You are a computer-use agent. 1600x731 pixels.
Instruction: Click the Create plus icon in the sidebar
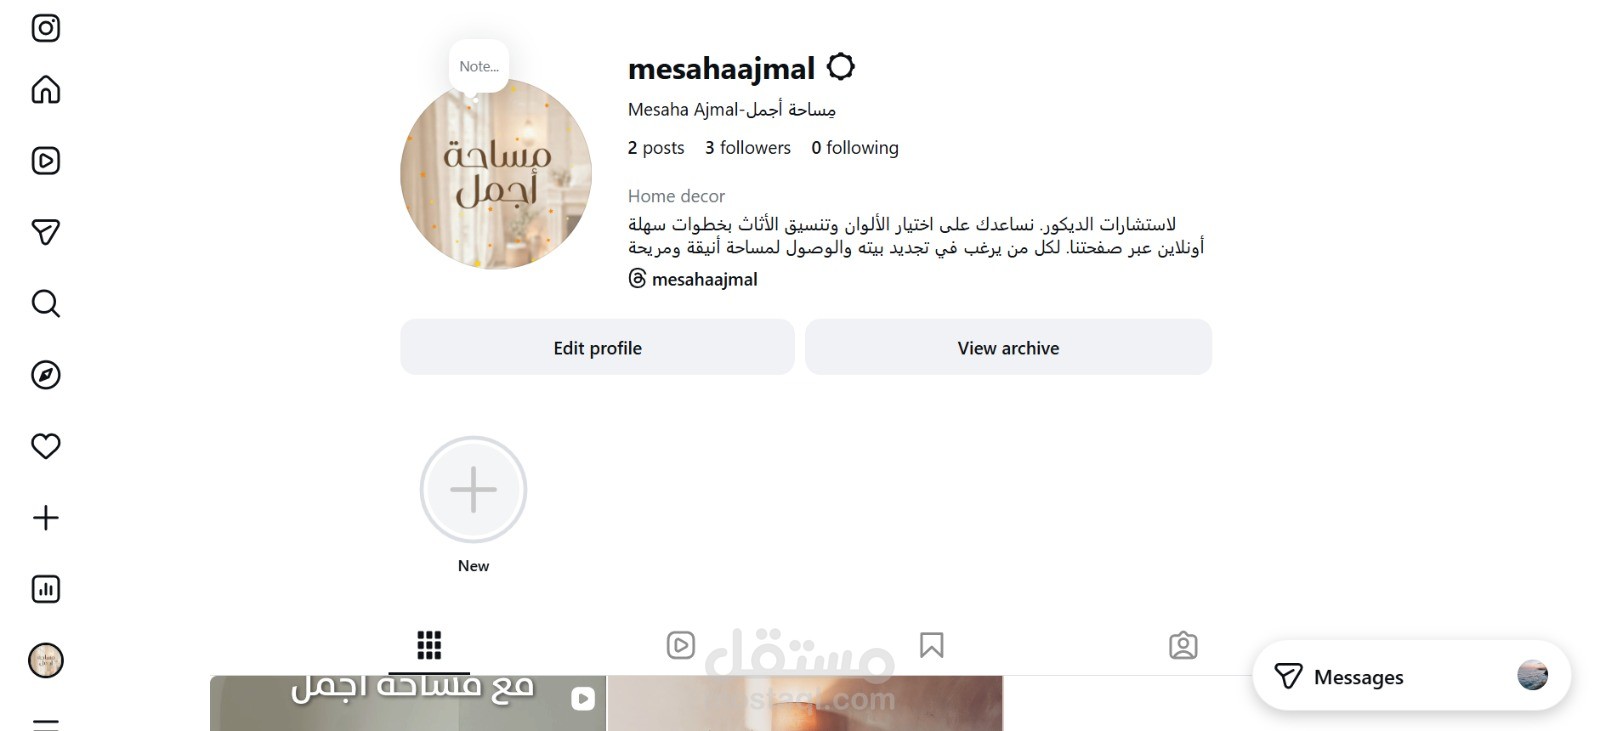pos(46,518)
